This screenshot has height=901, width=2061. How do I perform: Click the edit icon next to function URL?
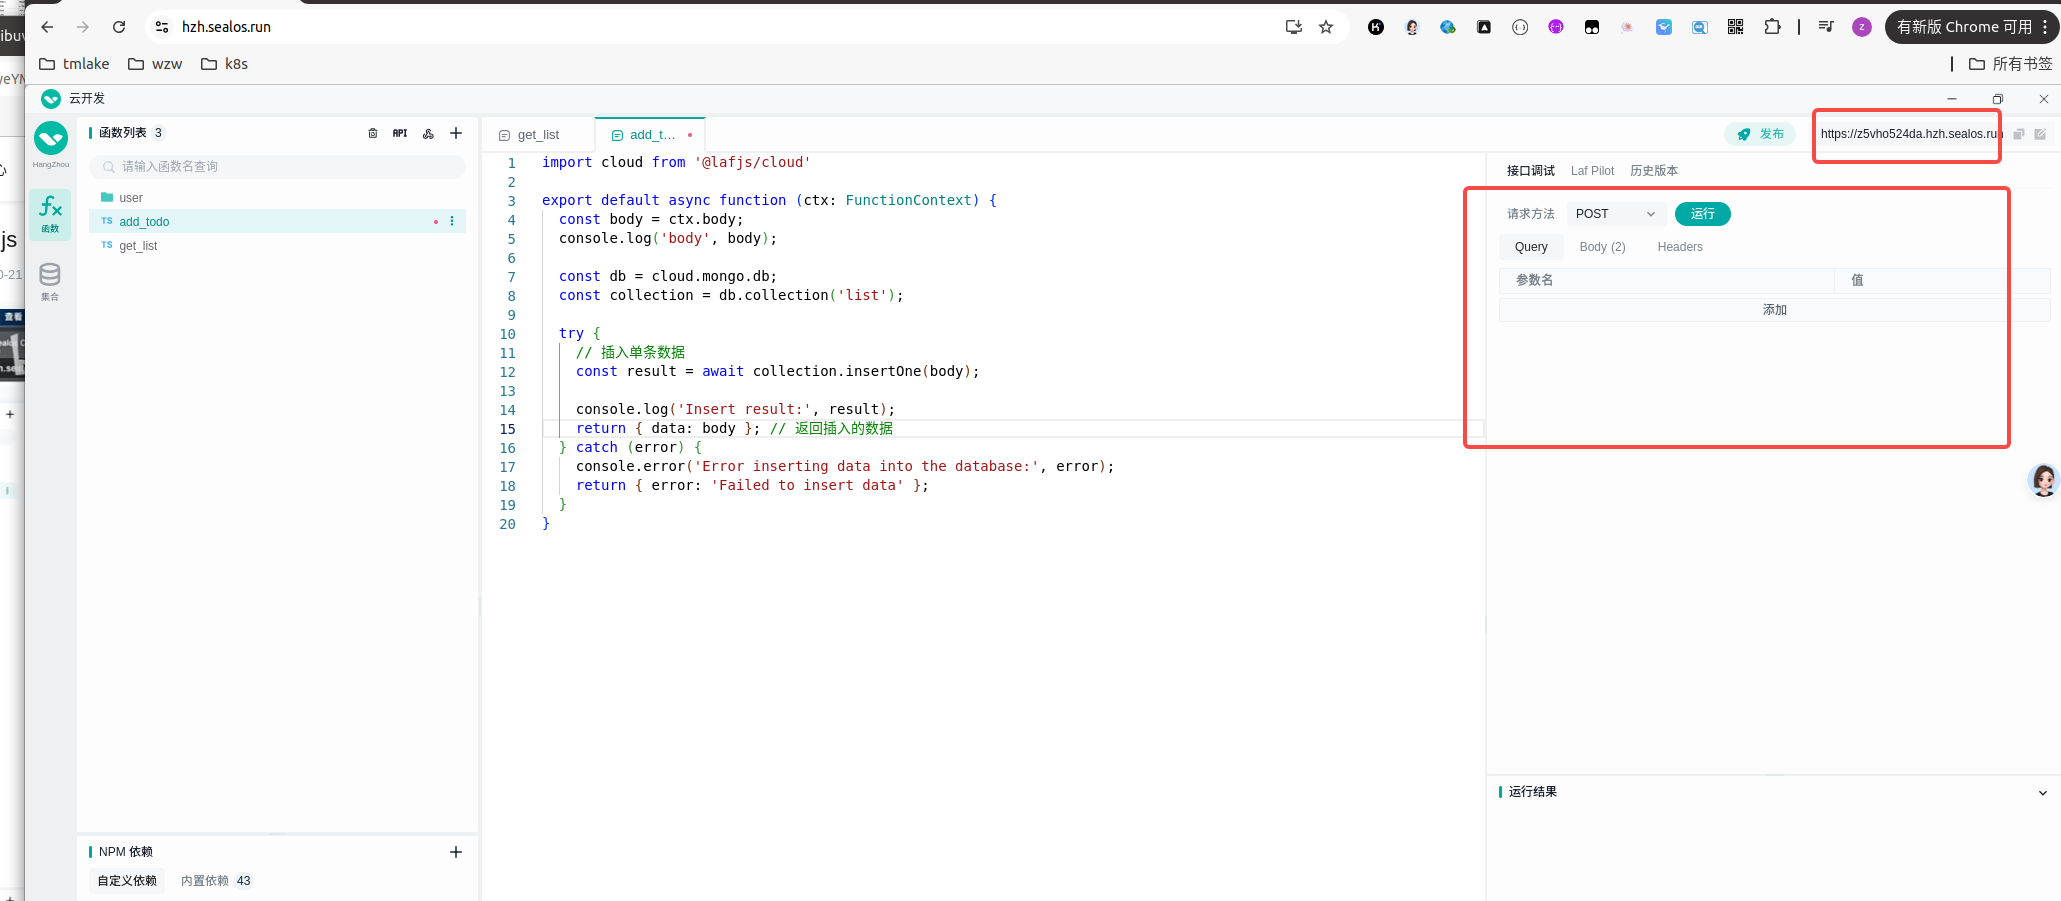click(2040, 134)
